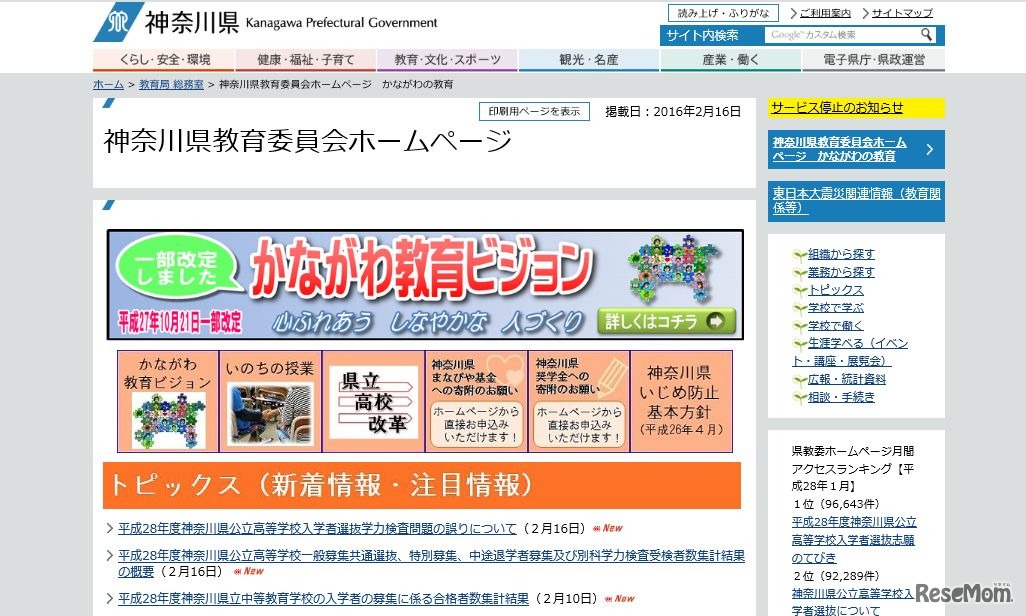Open 学力検査問題の誤りについて news link
Screen dimensions: 1026x616
pyautogui.click(x=317, y=528)
